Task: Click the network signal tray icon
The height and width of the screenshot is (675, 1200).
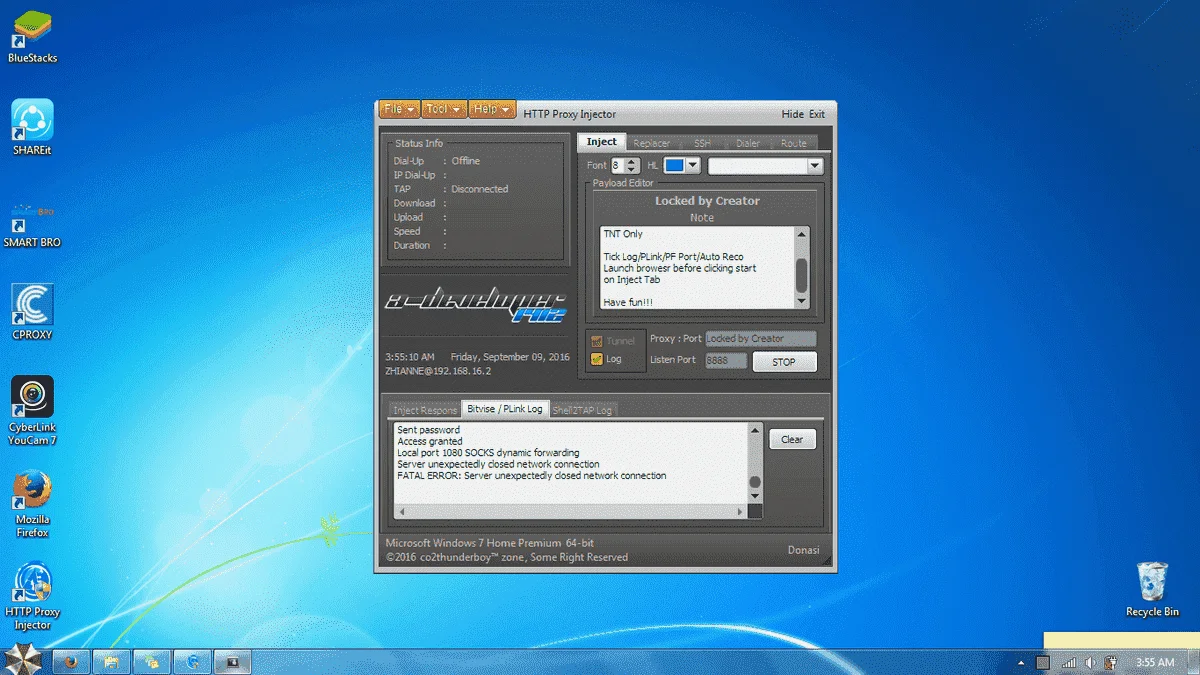Action: pos(1069,663)
